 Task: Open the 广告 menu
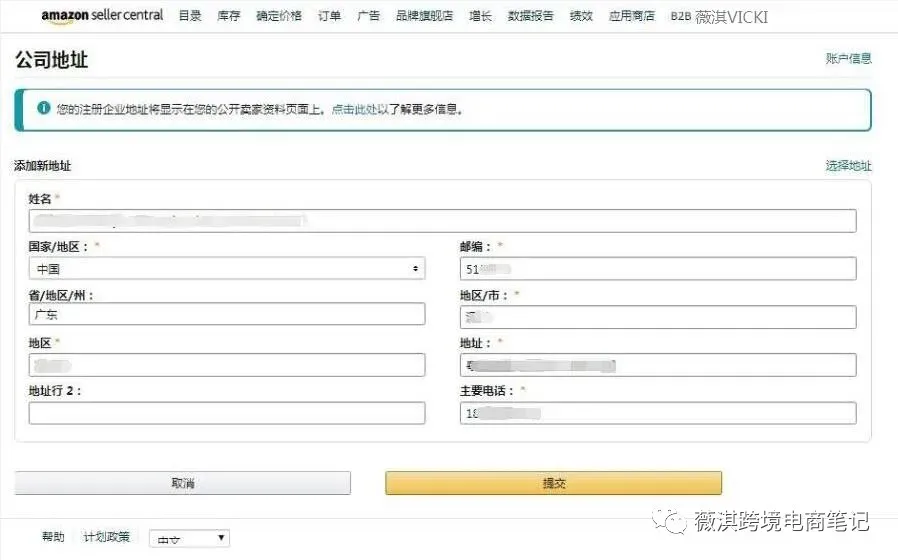[x=368, y=16]
